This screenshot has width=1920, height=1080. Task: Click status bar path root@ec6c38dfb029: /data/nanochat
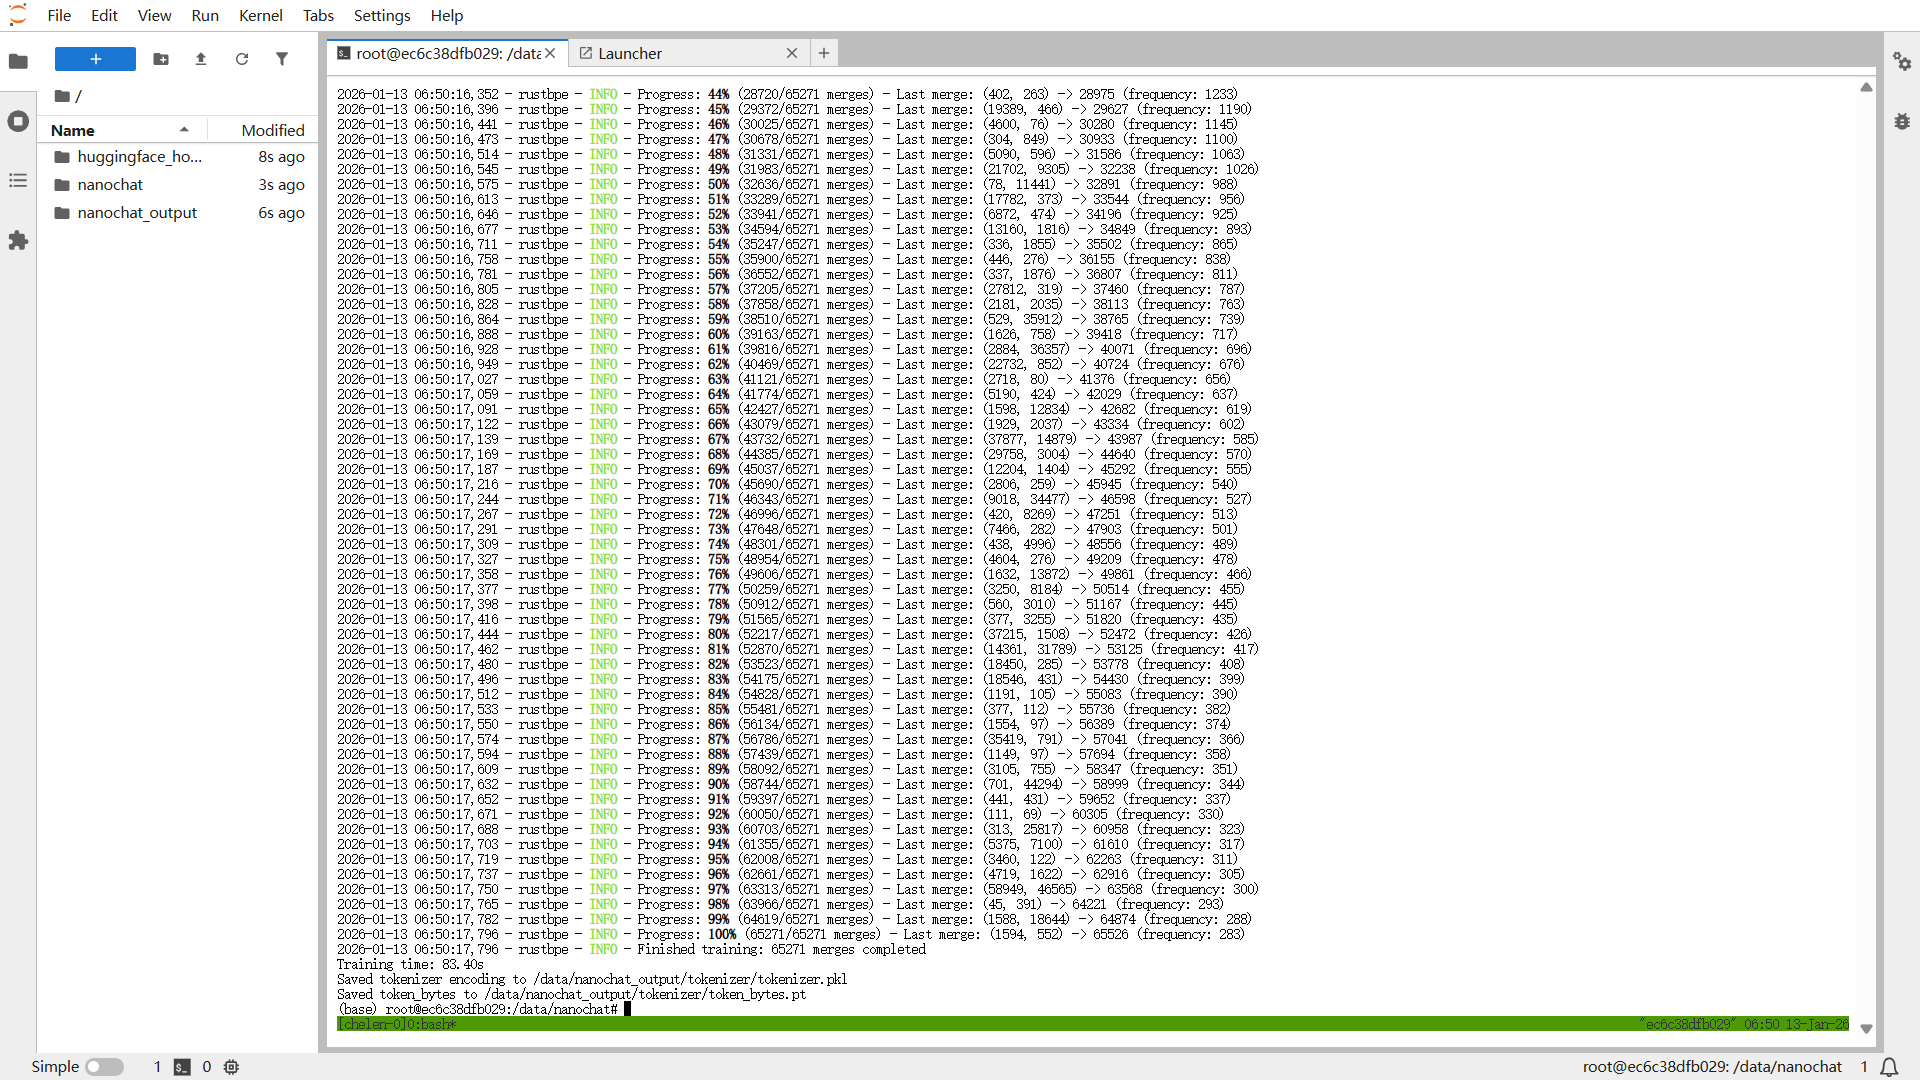[1712, 1067]
